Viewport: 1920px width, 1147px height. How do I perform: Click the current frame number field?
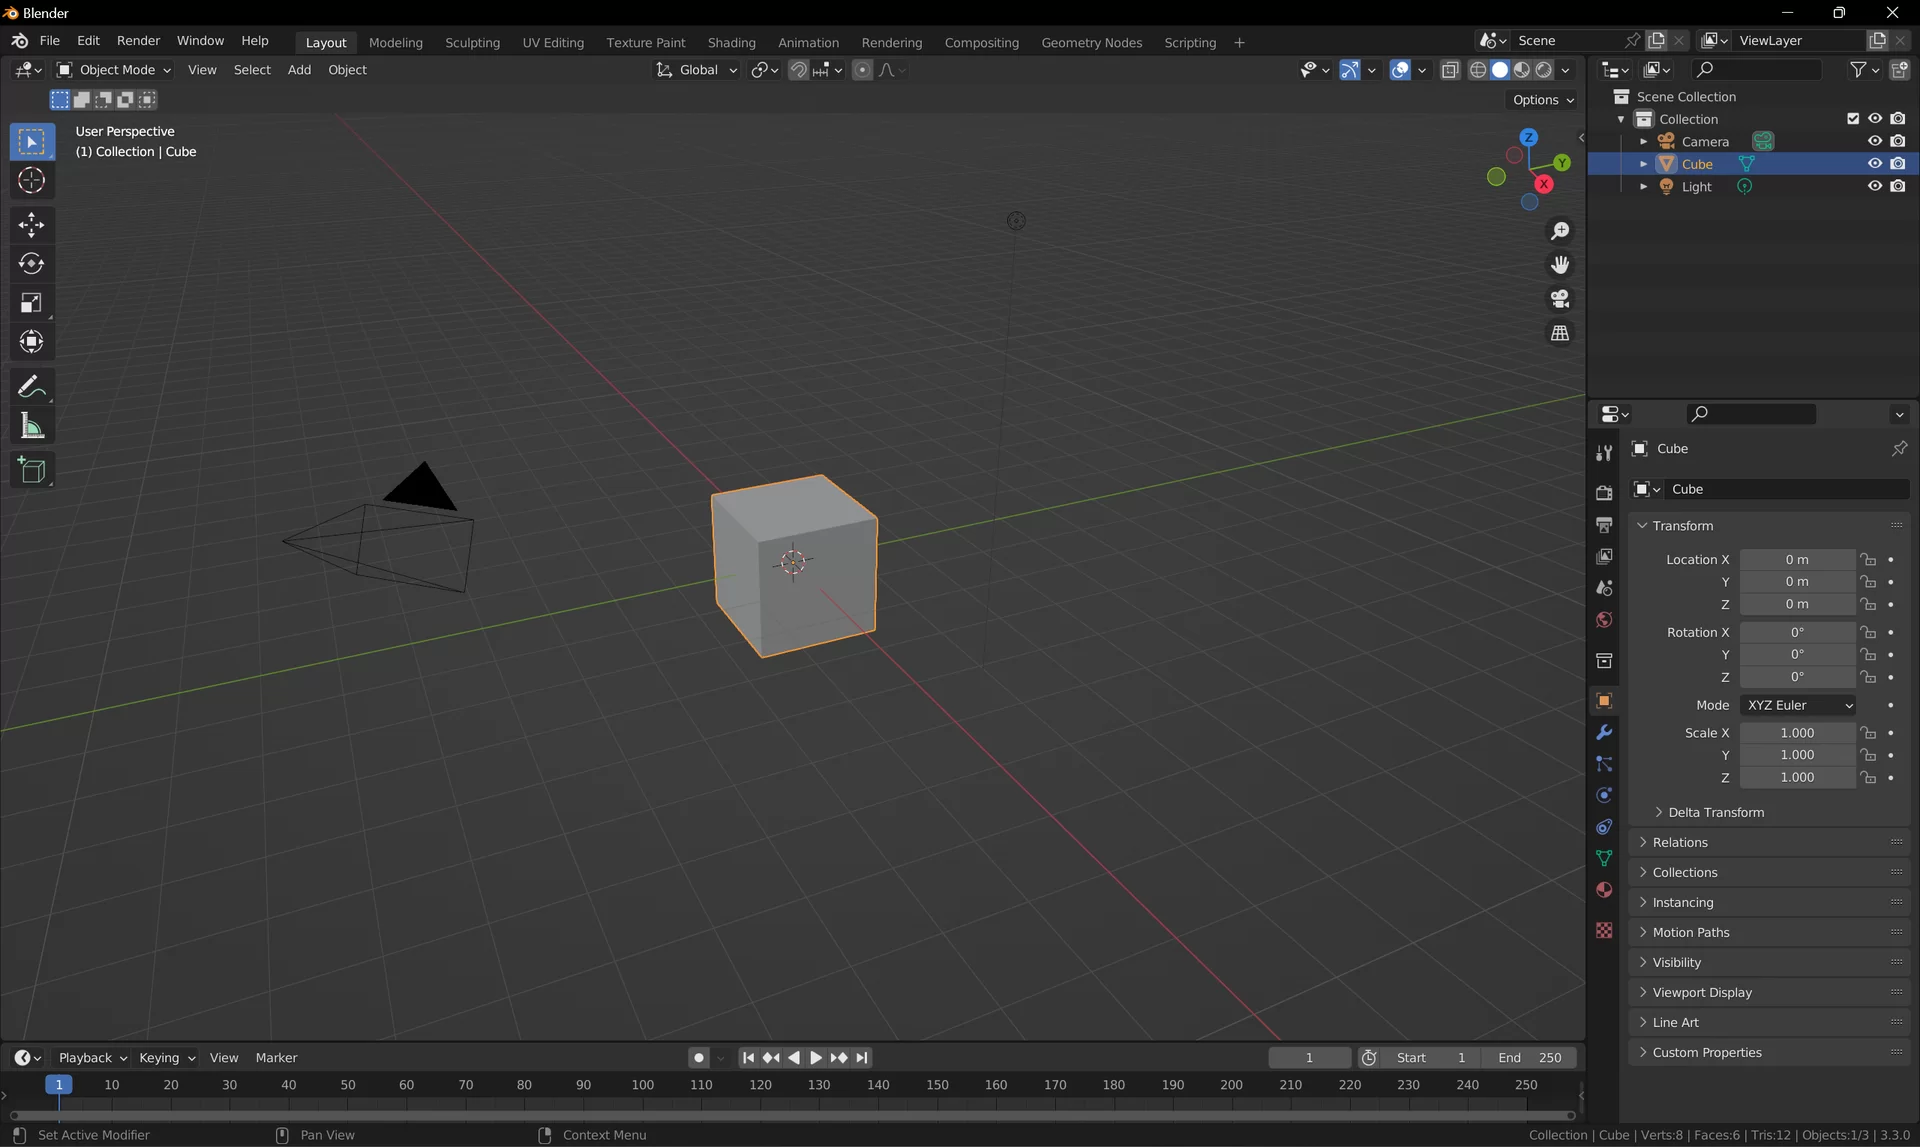[x=1309, y=1058]
